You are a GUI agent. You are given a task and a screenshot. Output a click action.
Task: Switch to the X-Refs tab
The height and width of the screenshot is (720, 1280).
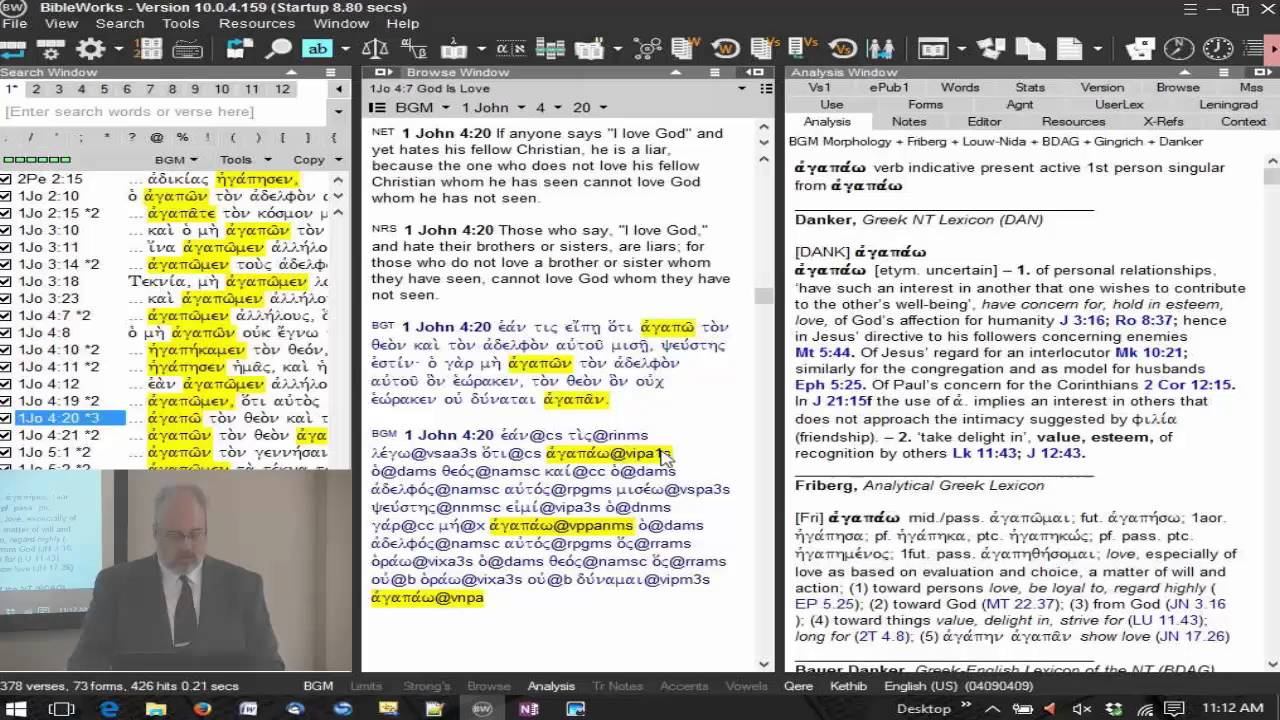[x=1163, y=121]
